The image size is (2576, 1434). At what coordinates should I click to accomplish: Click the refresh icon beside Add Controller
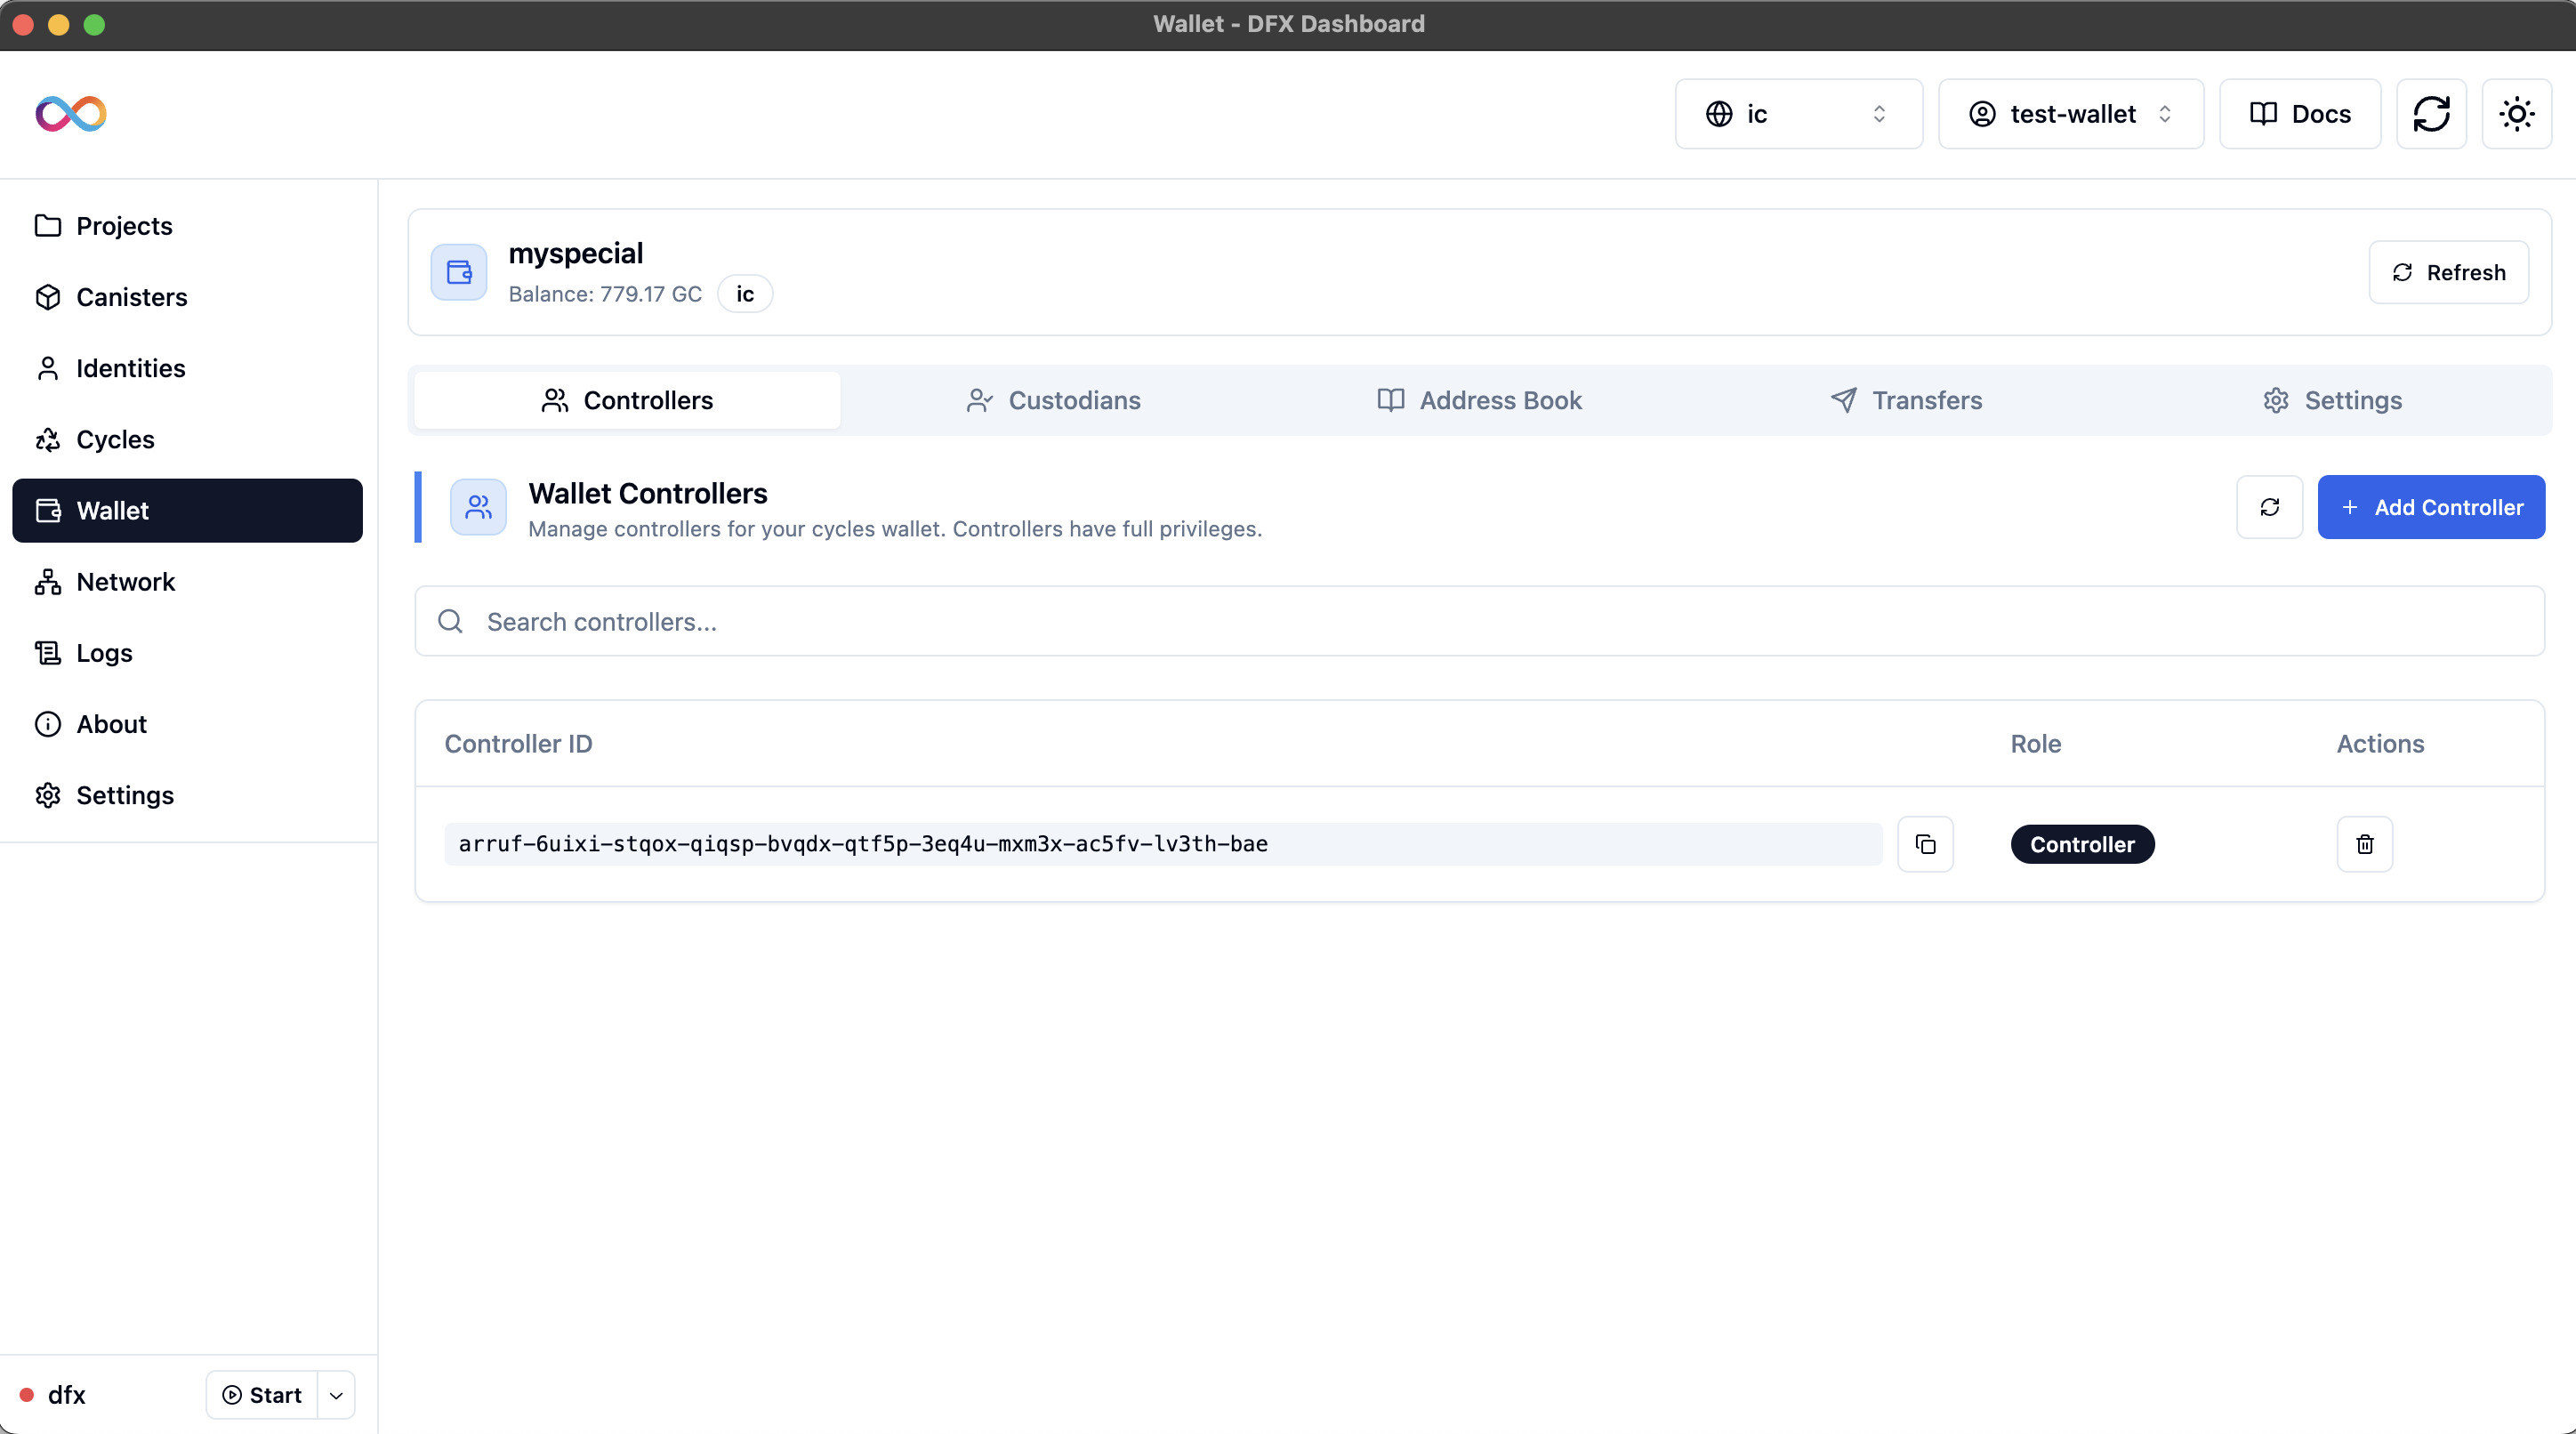[x=2269, y=507]
